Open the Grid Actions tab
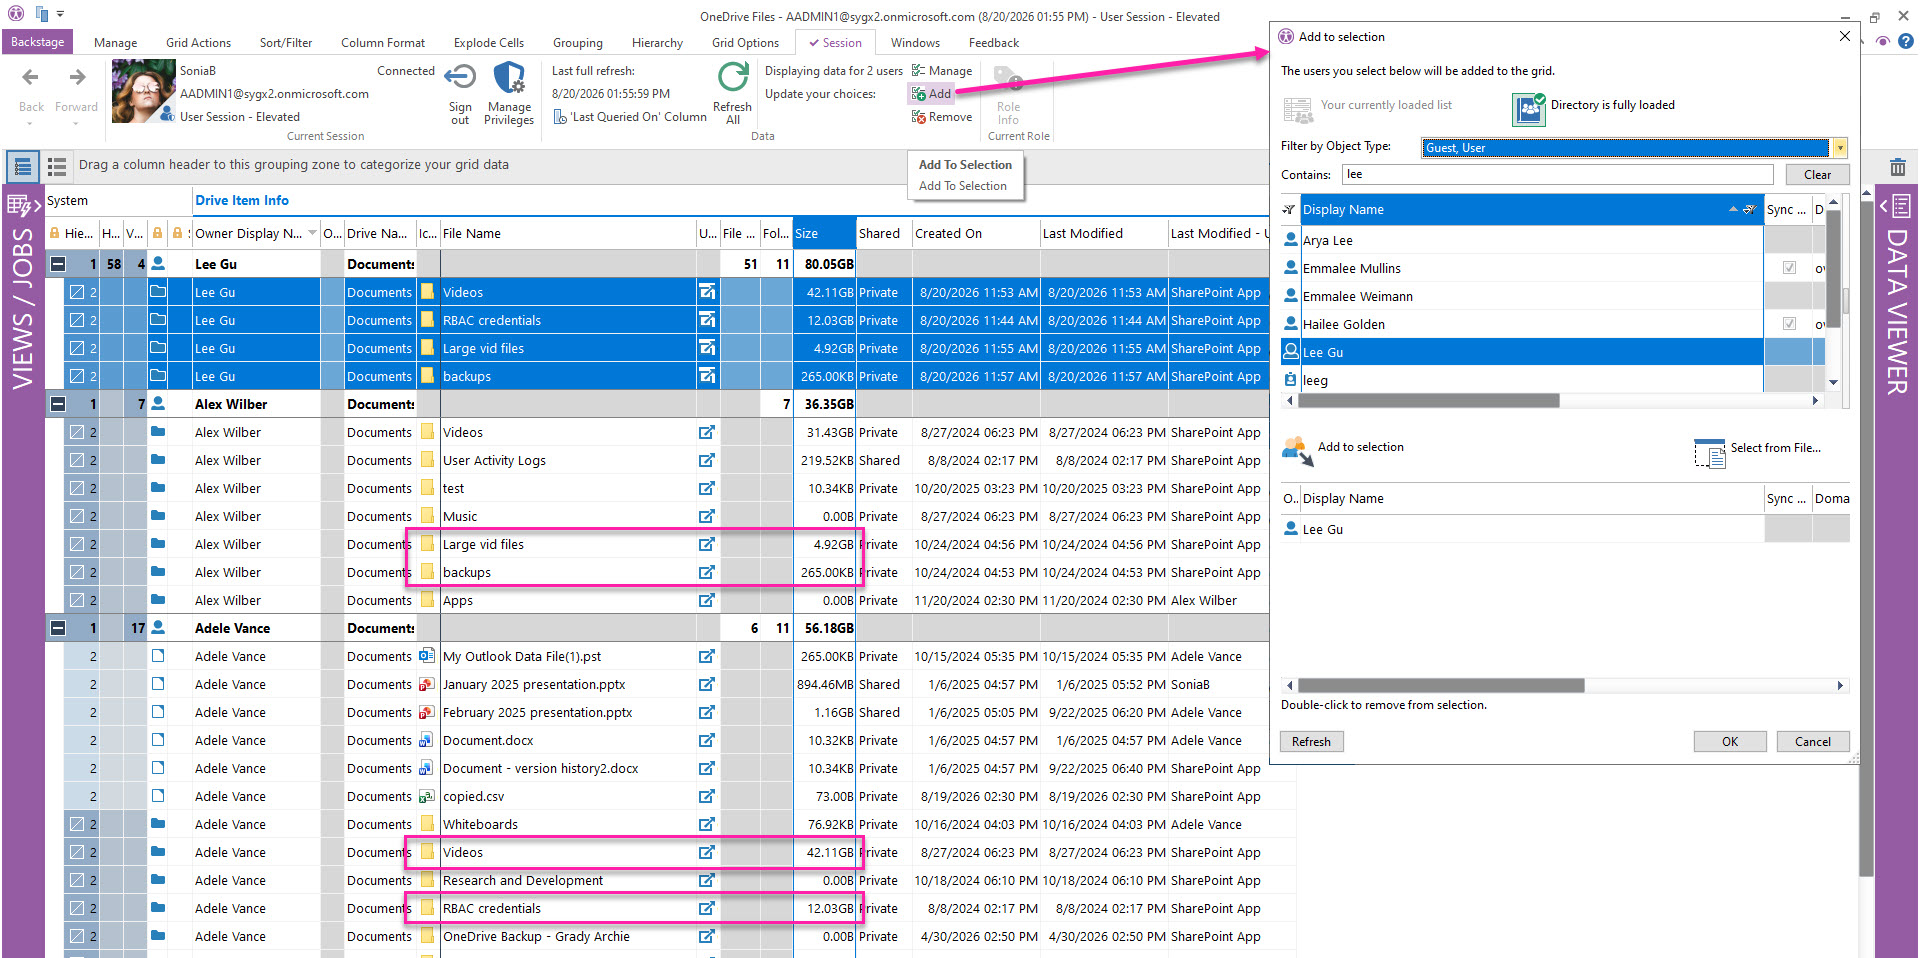Screen dimensions: 1920x958 coord(198,43)
